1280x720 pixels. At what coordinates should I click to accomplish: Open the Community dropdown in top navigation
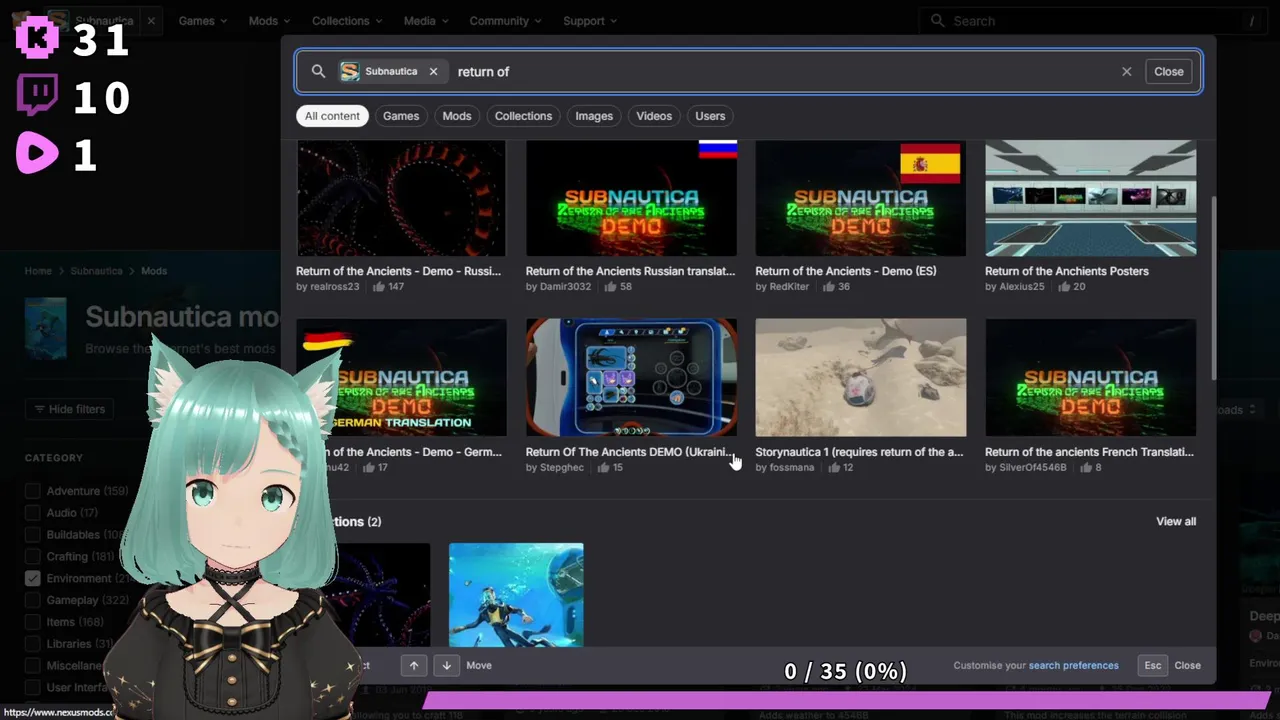(506, 21)
